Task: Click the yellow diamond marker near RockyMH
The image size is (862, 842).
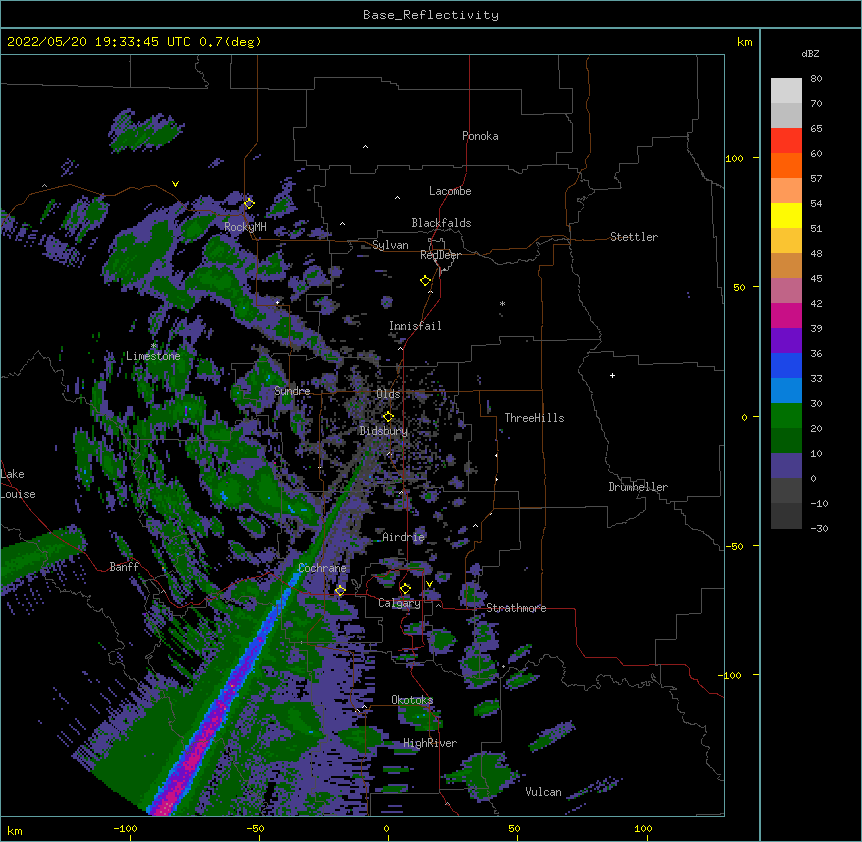Action: 249,203
